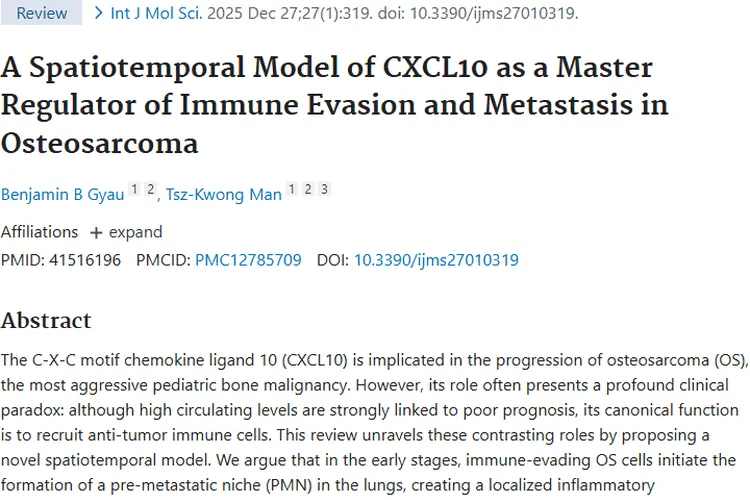Follow the 10.3390/ijms27010319 DOI link
This screenshot has height=500, width=750.
(436, 260)
